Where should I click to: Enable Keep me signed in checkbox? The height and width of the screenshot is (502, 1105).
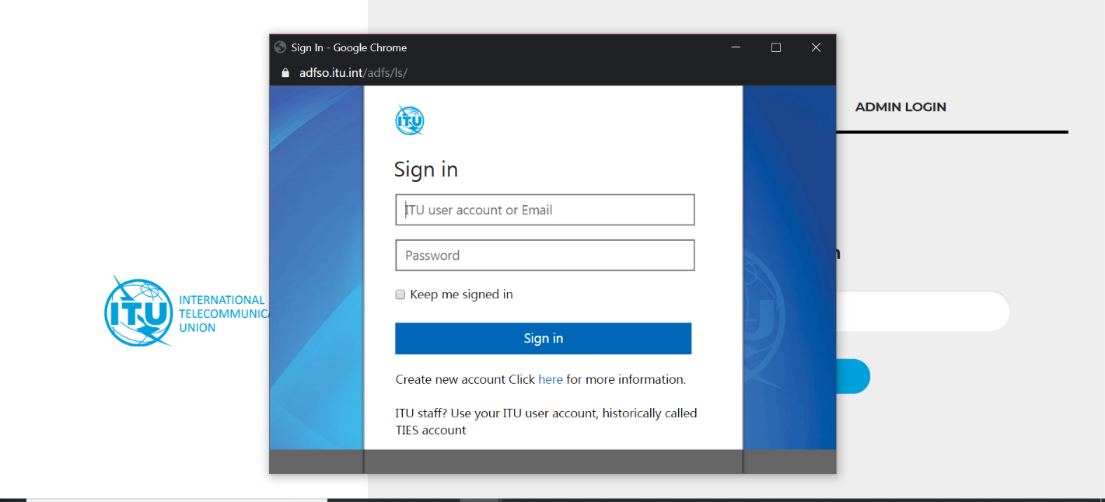click(x=400, y=295)
